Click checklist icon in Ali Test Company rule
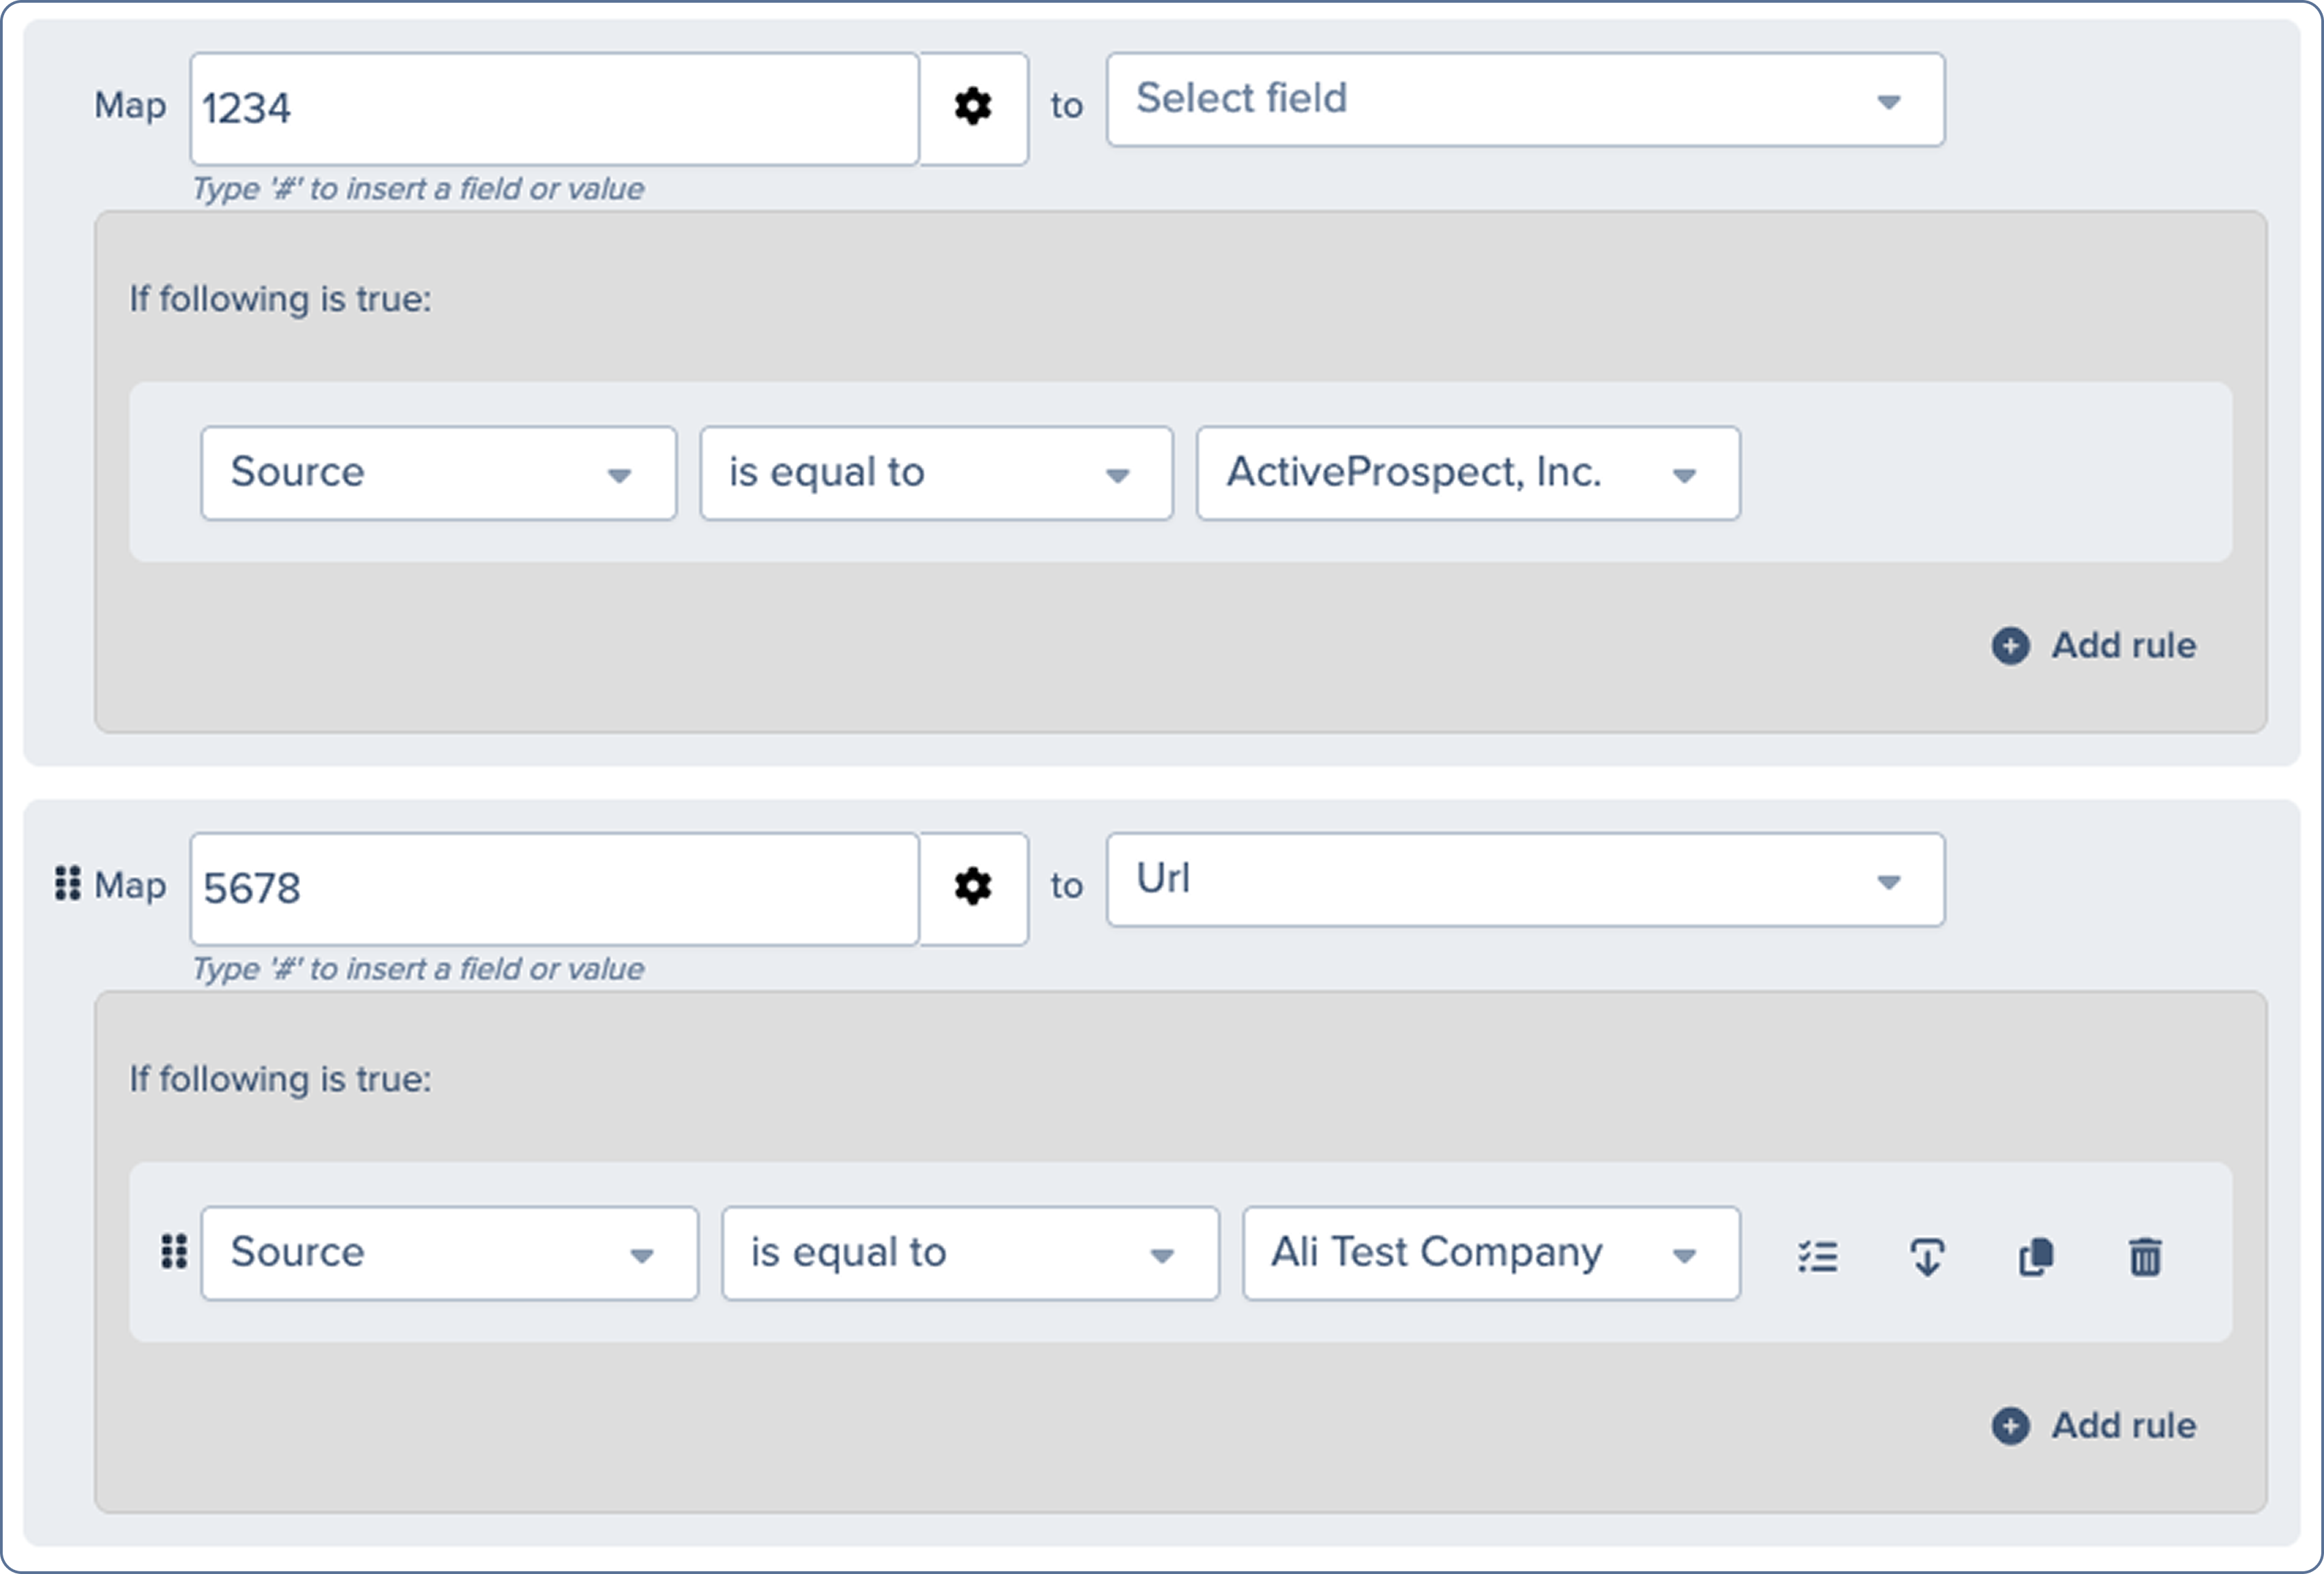 point(1817,1256)
